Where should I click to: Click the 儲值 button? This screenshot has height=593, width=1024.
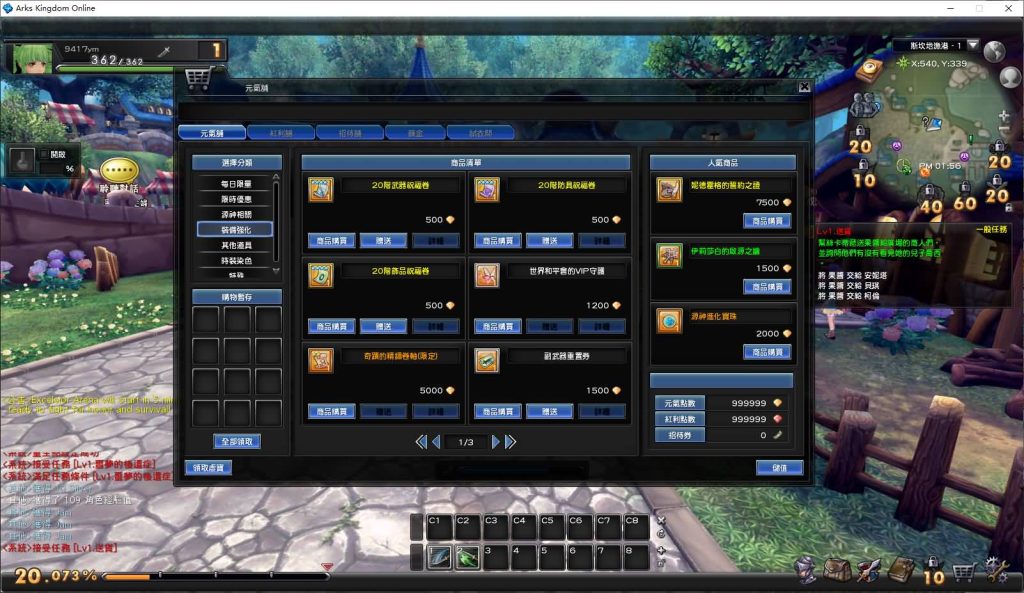click(779, 467)
